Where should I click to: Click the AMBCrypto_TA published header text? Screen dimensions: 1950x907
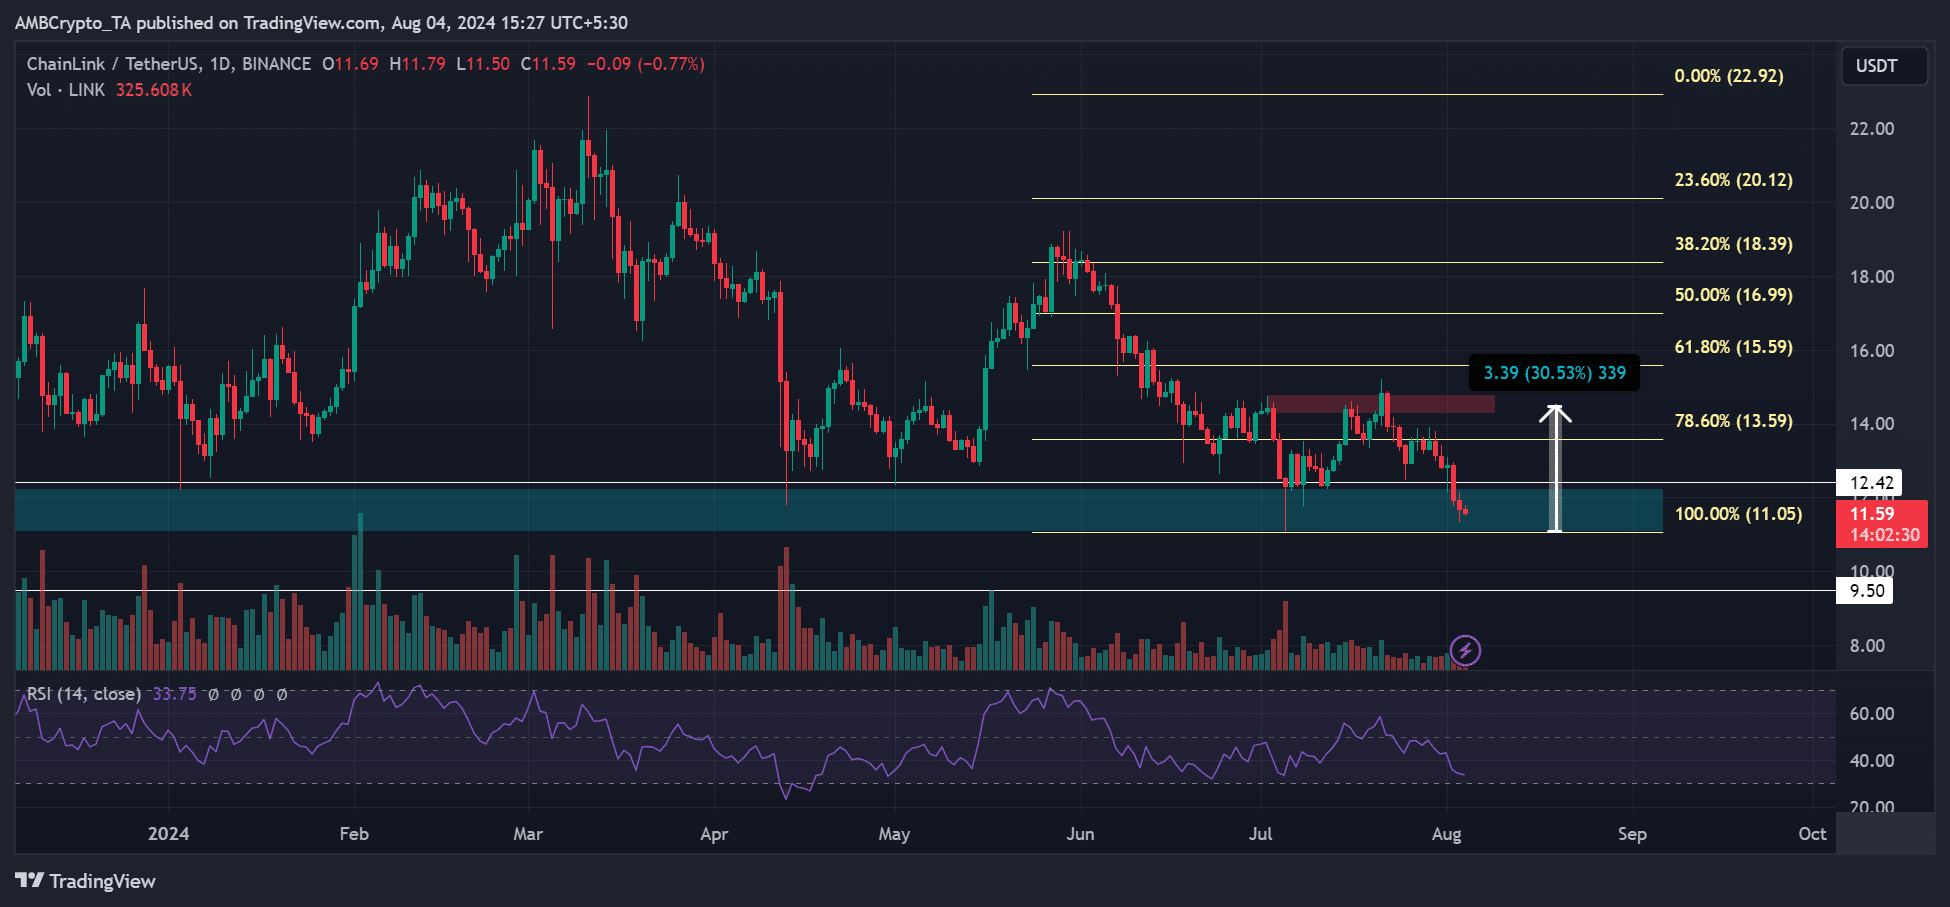click(321, 22)
